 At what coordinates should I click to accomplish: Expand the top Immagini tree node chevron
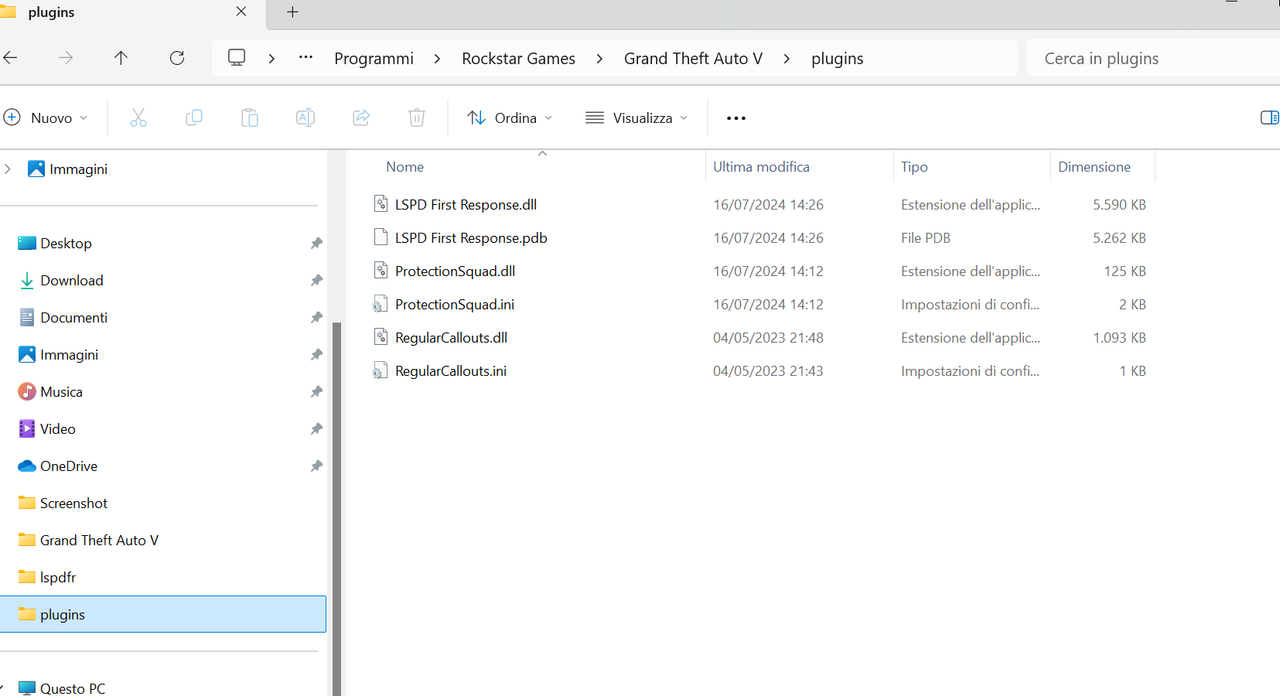pos(8,169)
